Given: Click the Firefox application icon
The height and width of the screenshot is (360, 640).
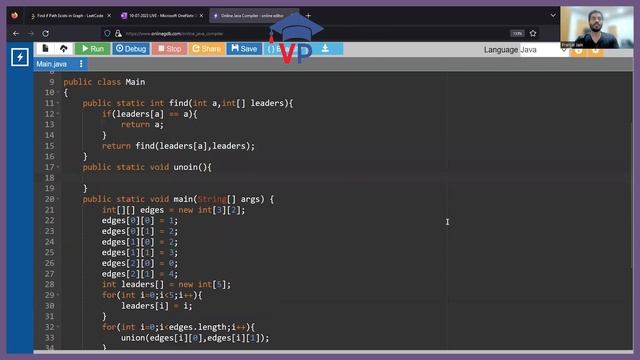Looking at the screenshot, I should 15,16.
